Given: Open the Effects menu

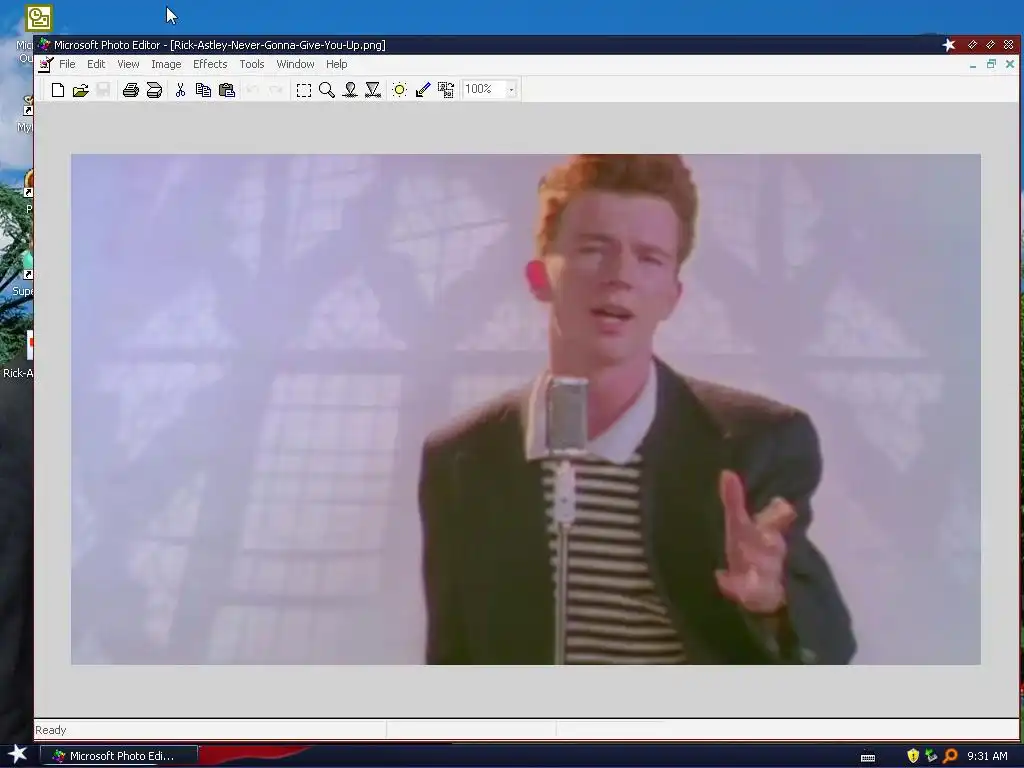Looking at the screenshot, I should tap(210, 64).
